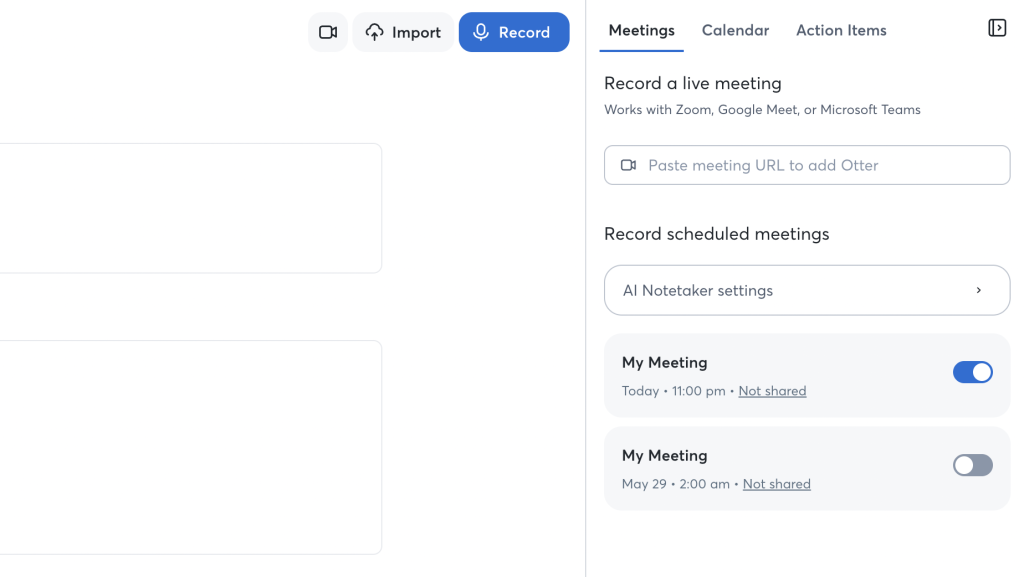Screen dimensions: 1024x577
Task: Enable recording for May 29 My Meeting
Action: (x=972, y=465)
